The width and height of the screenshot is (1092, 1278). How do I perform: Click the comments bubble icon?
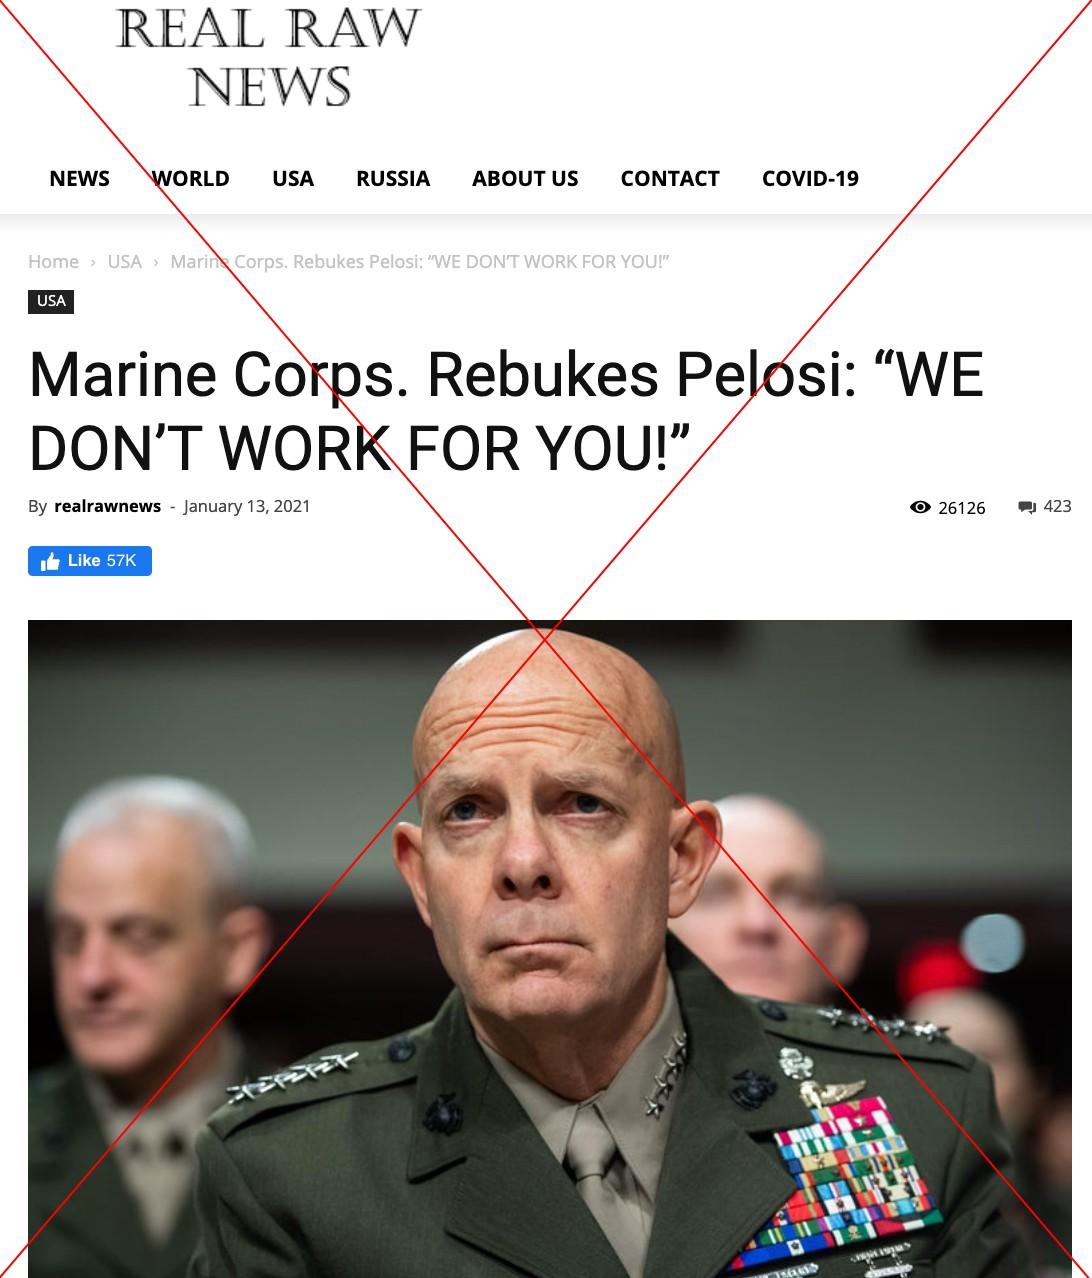[1027, 507]
